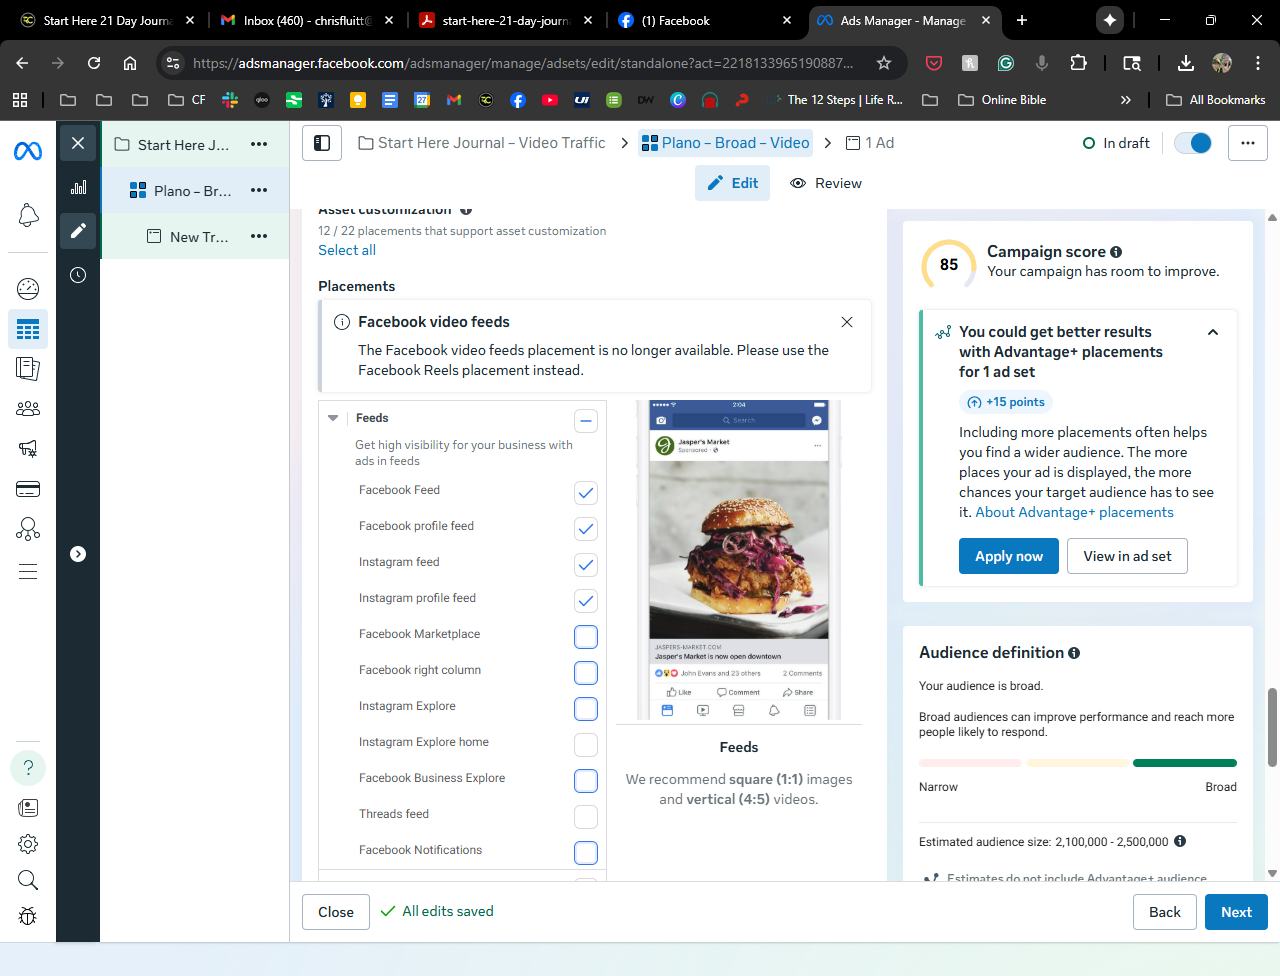Click the Meta logo icon
1280x976 pixels.
click(28, 151)
